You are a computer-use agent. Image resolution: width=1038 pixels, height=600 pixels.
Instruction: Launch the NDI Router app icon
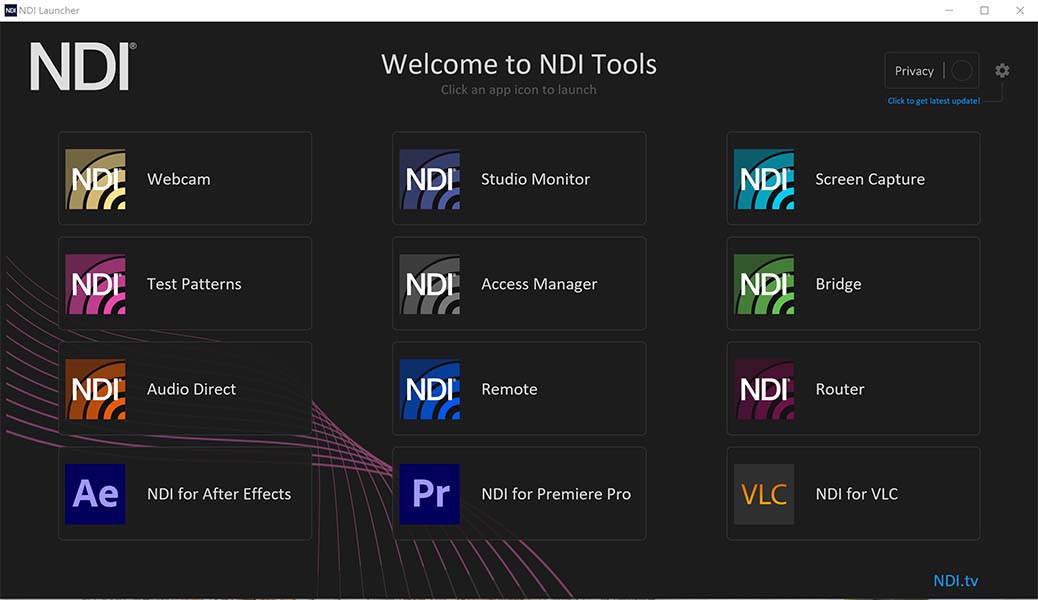(x=764, y=389)
